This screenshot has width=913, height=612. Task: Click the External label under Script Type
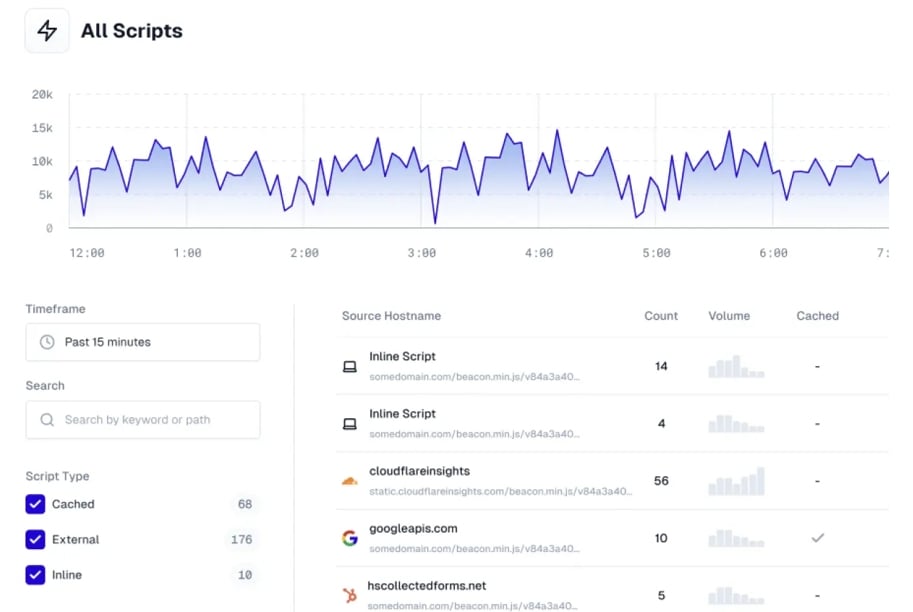pyautogui.click(x=75, y=539)
